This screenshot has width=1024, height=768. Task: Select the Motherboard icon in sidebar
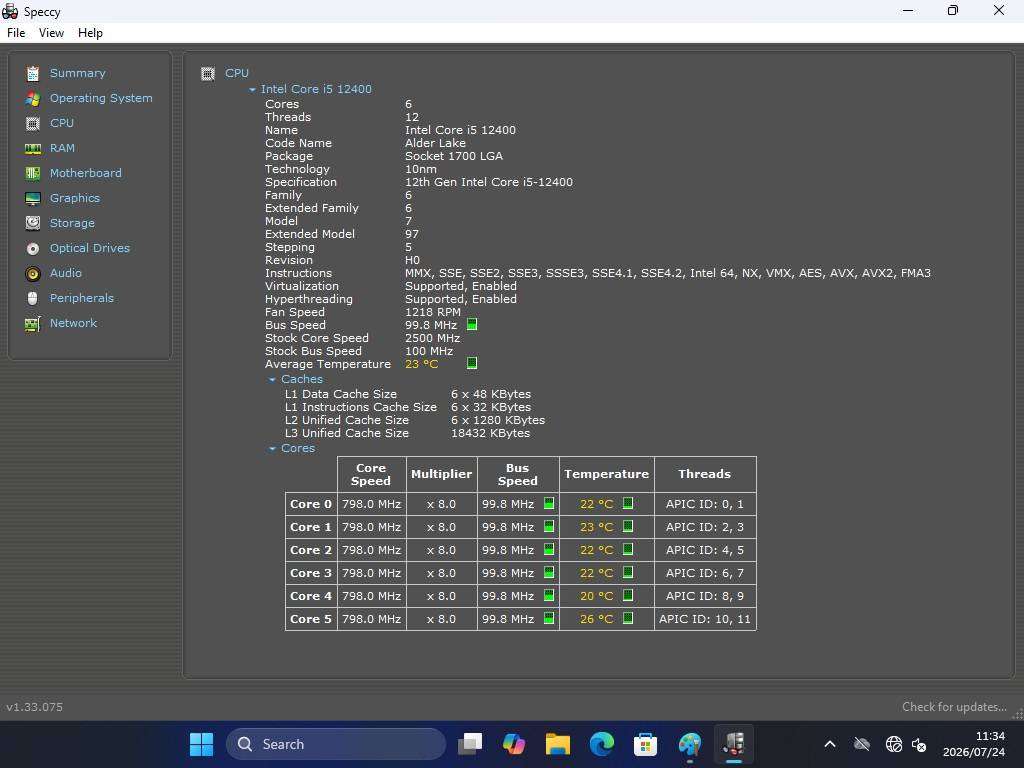coord(33,173)
